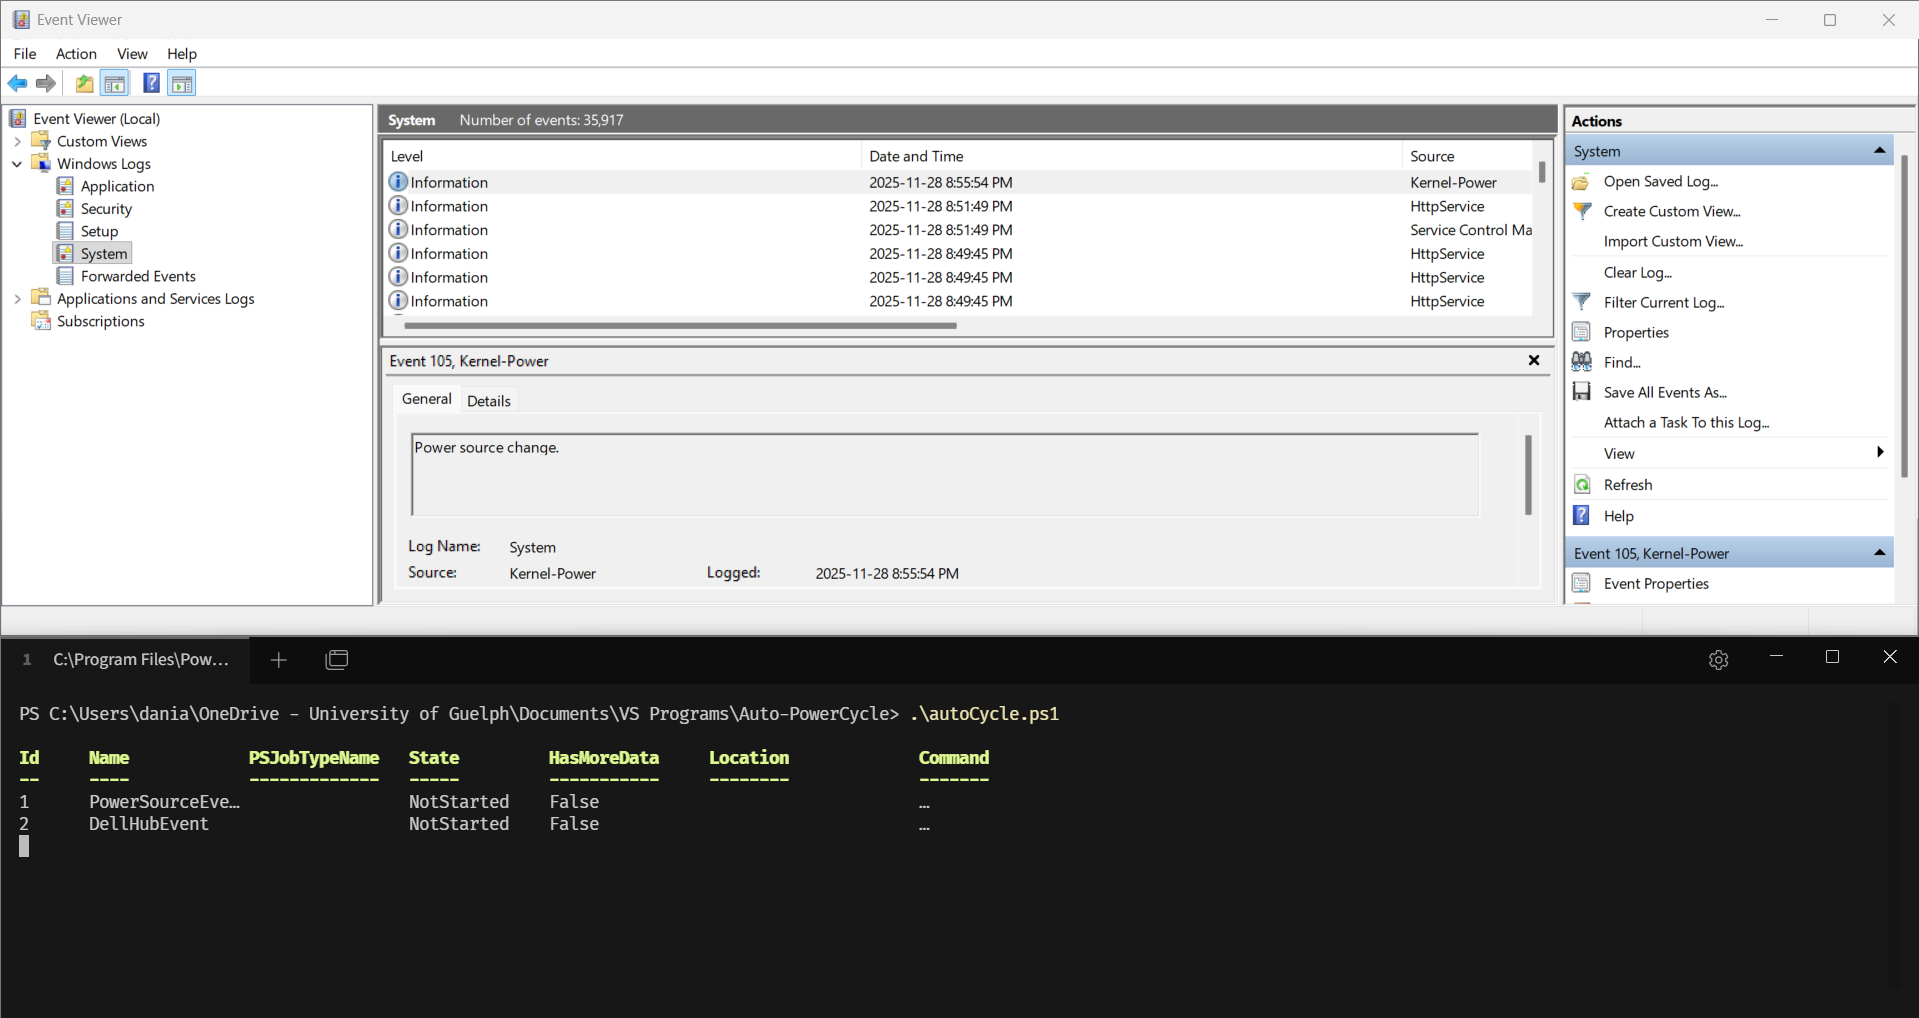Collapse the System actions section

[x=1879, y=151]
